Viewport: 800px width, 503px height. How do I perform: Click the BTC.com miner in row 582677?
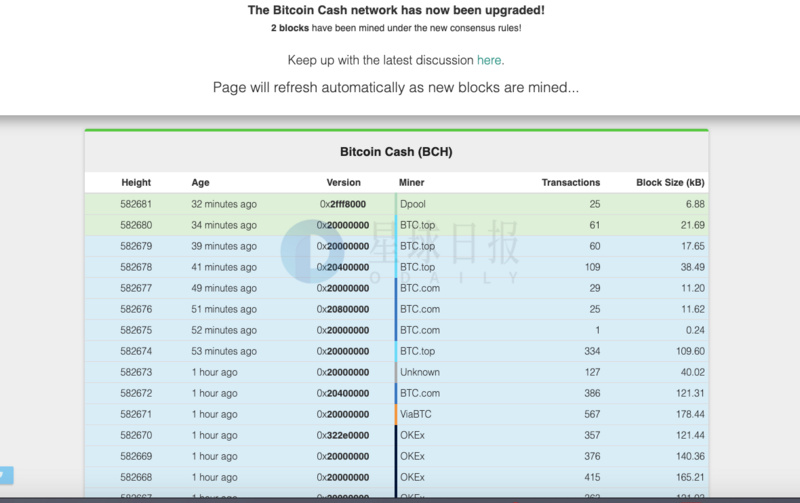tap(420, 288)
